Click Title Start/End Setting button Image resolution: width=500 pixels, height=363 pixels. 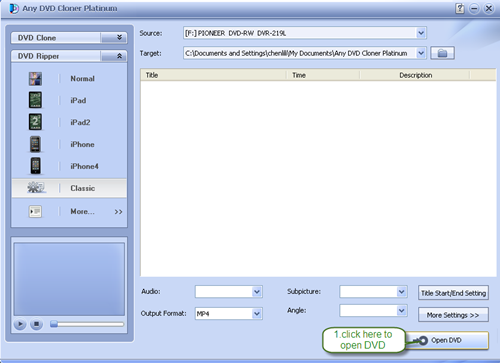pyautogui.click(x=453, y=293)
